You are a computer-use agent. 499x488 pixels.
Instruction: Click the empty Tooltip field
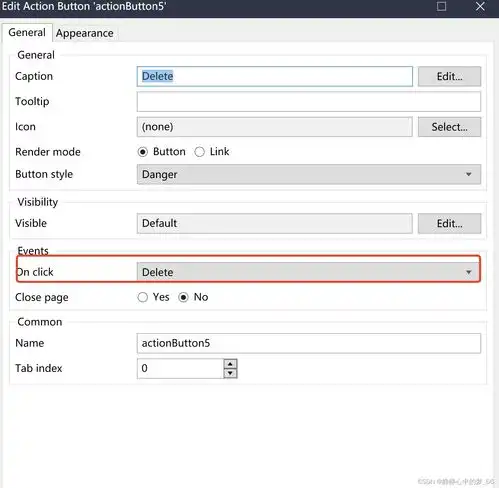point(309,101)
